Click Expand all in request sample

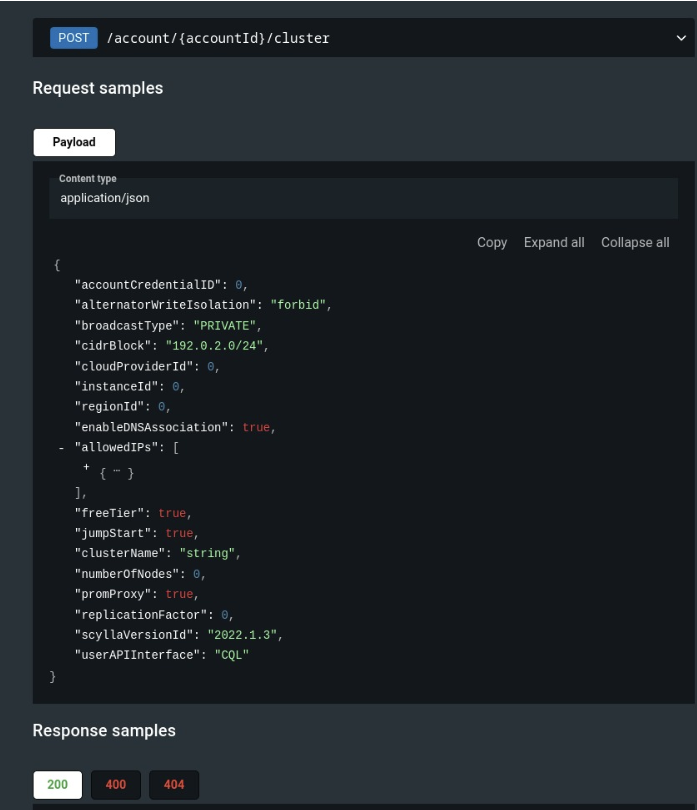tap(554, 242)
